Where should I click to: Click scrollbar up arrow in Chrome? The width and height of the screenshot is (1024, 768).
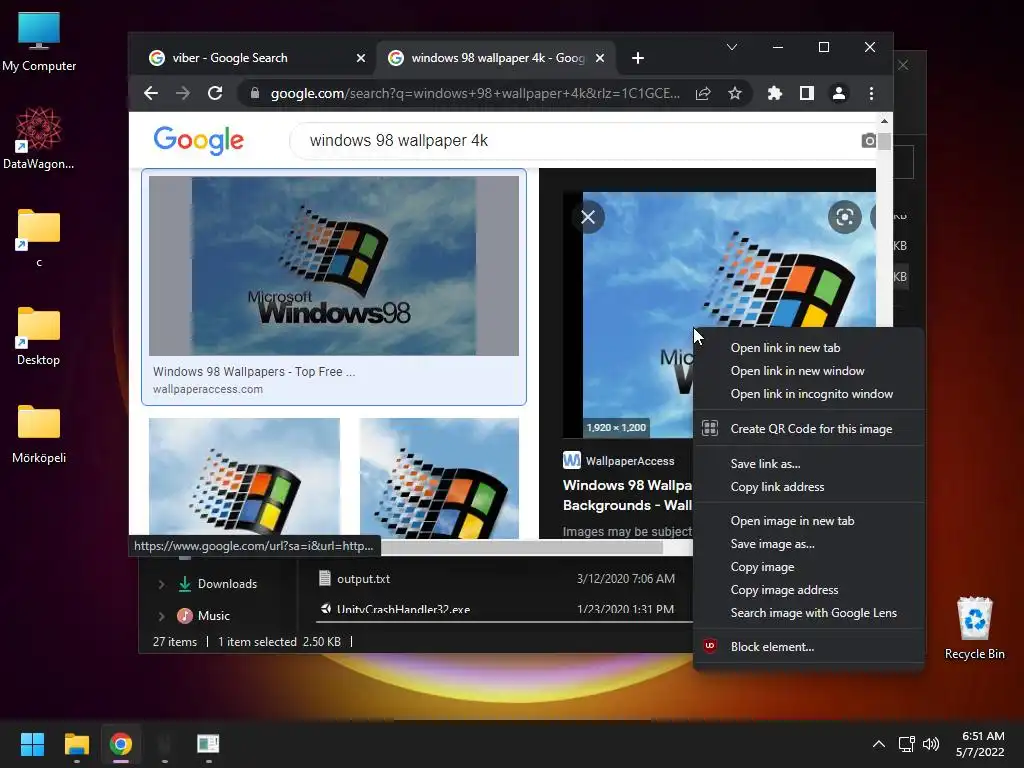pyautogui.click(x=884, y=121)
